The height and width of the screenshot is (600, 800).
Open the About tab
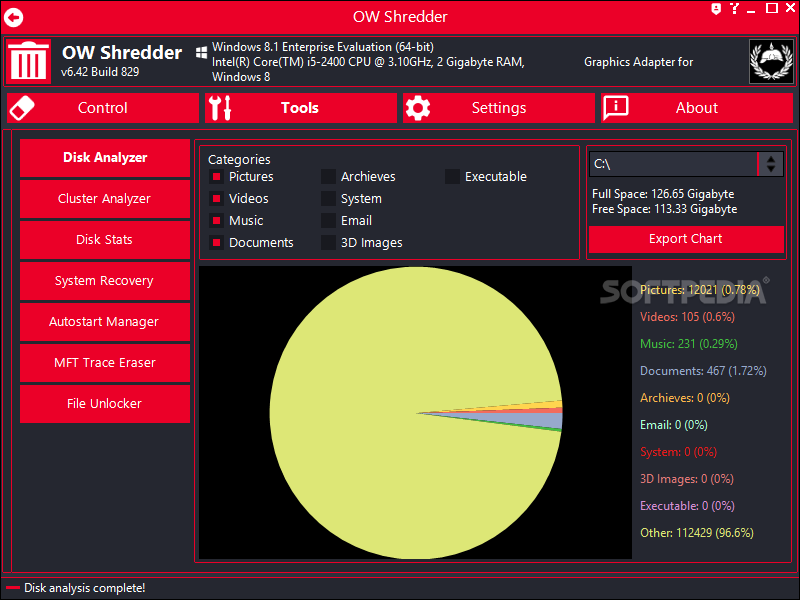[x=696, y=108]
